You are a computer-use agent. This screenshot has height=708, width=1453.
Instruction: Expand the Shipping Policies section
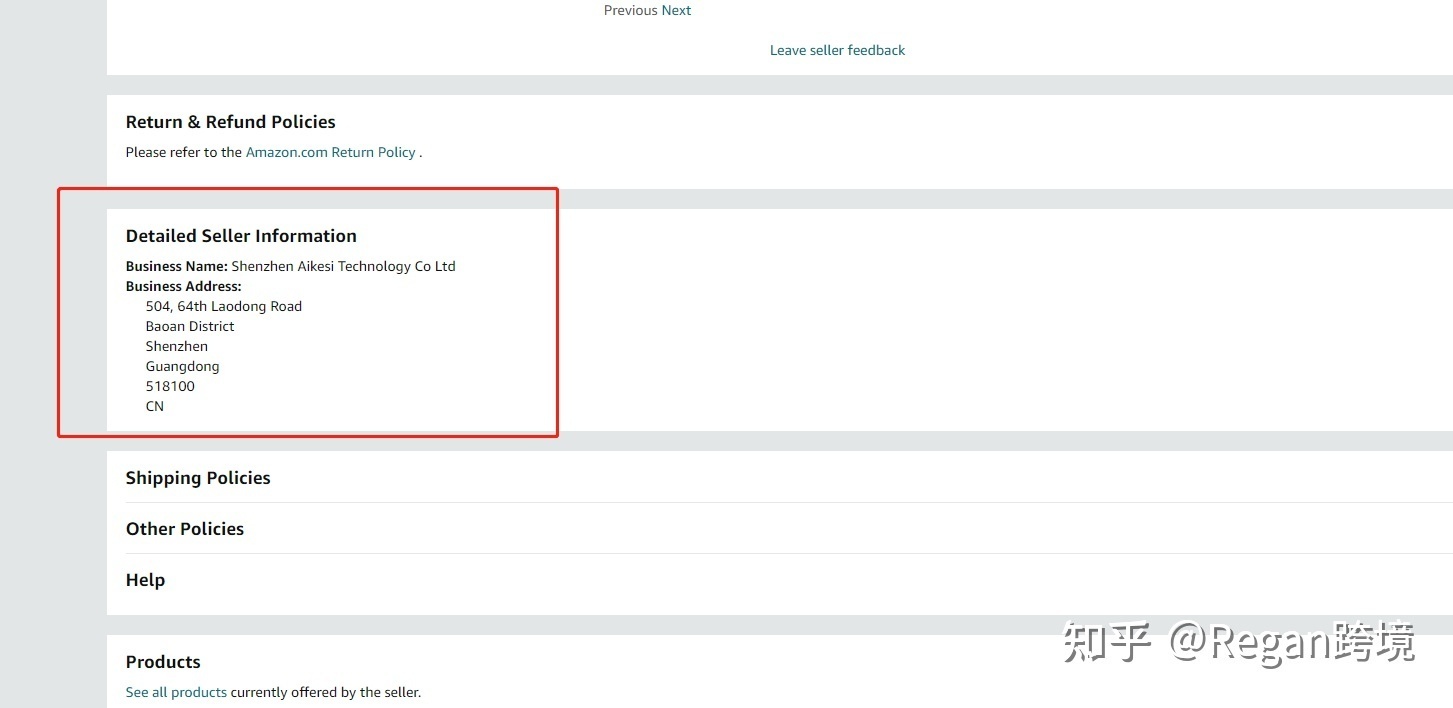198,478
